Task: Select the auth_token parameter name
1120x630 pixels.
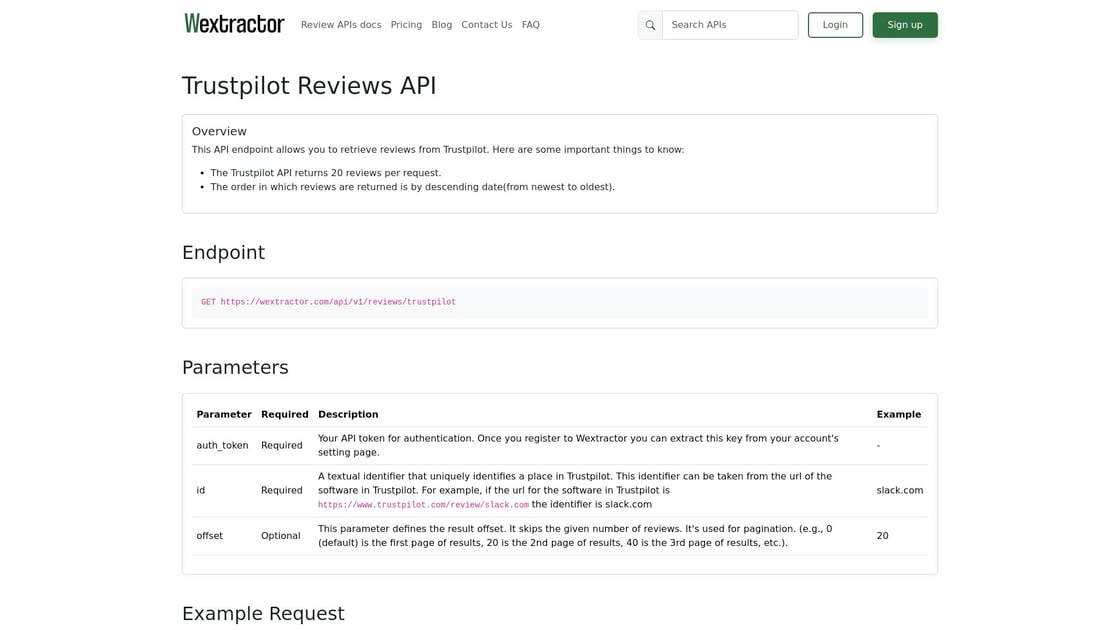Action: (x=222, y=446)
